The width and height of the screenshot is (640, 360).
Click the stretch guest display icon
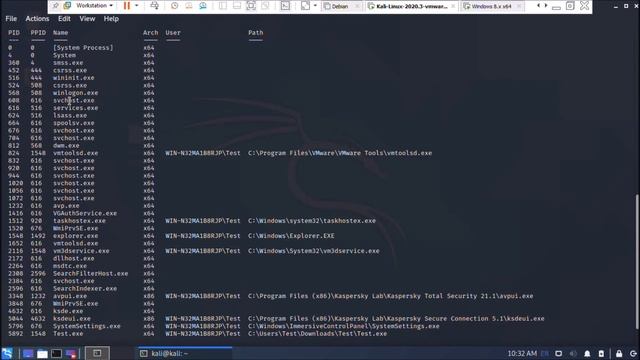click(305, 6)
